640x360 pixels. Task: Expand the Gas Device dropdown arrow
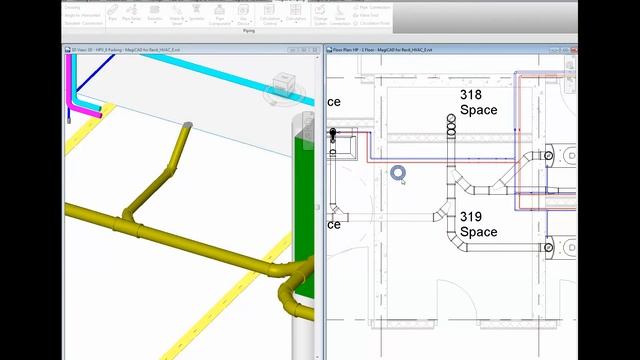click(x=250, y=21)
